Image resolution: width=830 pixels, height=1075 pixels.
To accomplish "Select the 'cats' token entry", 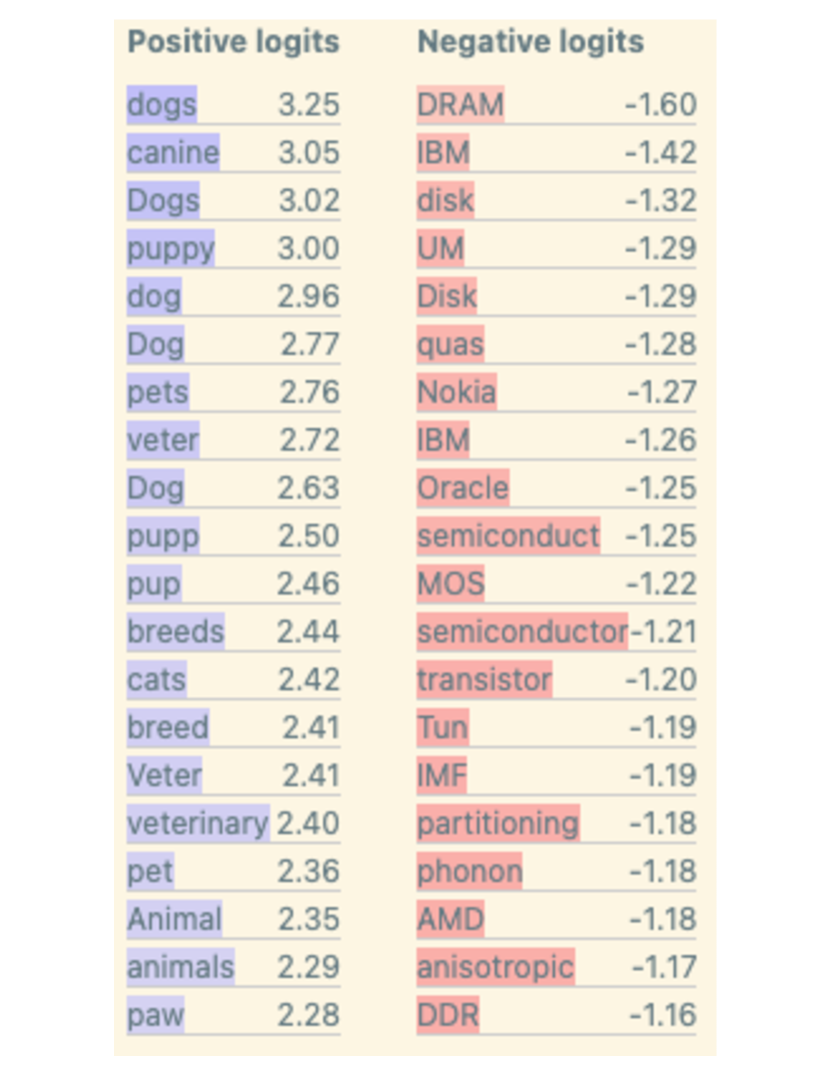I will tap(157, 680).
